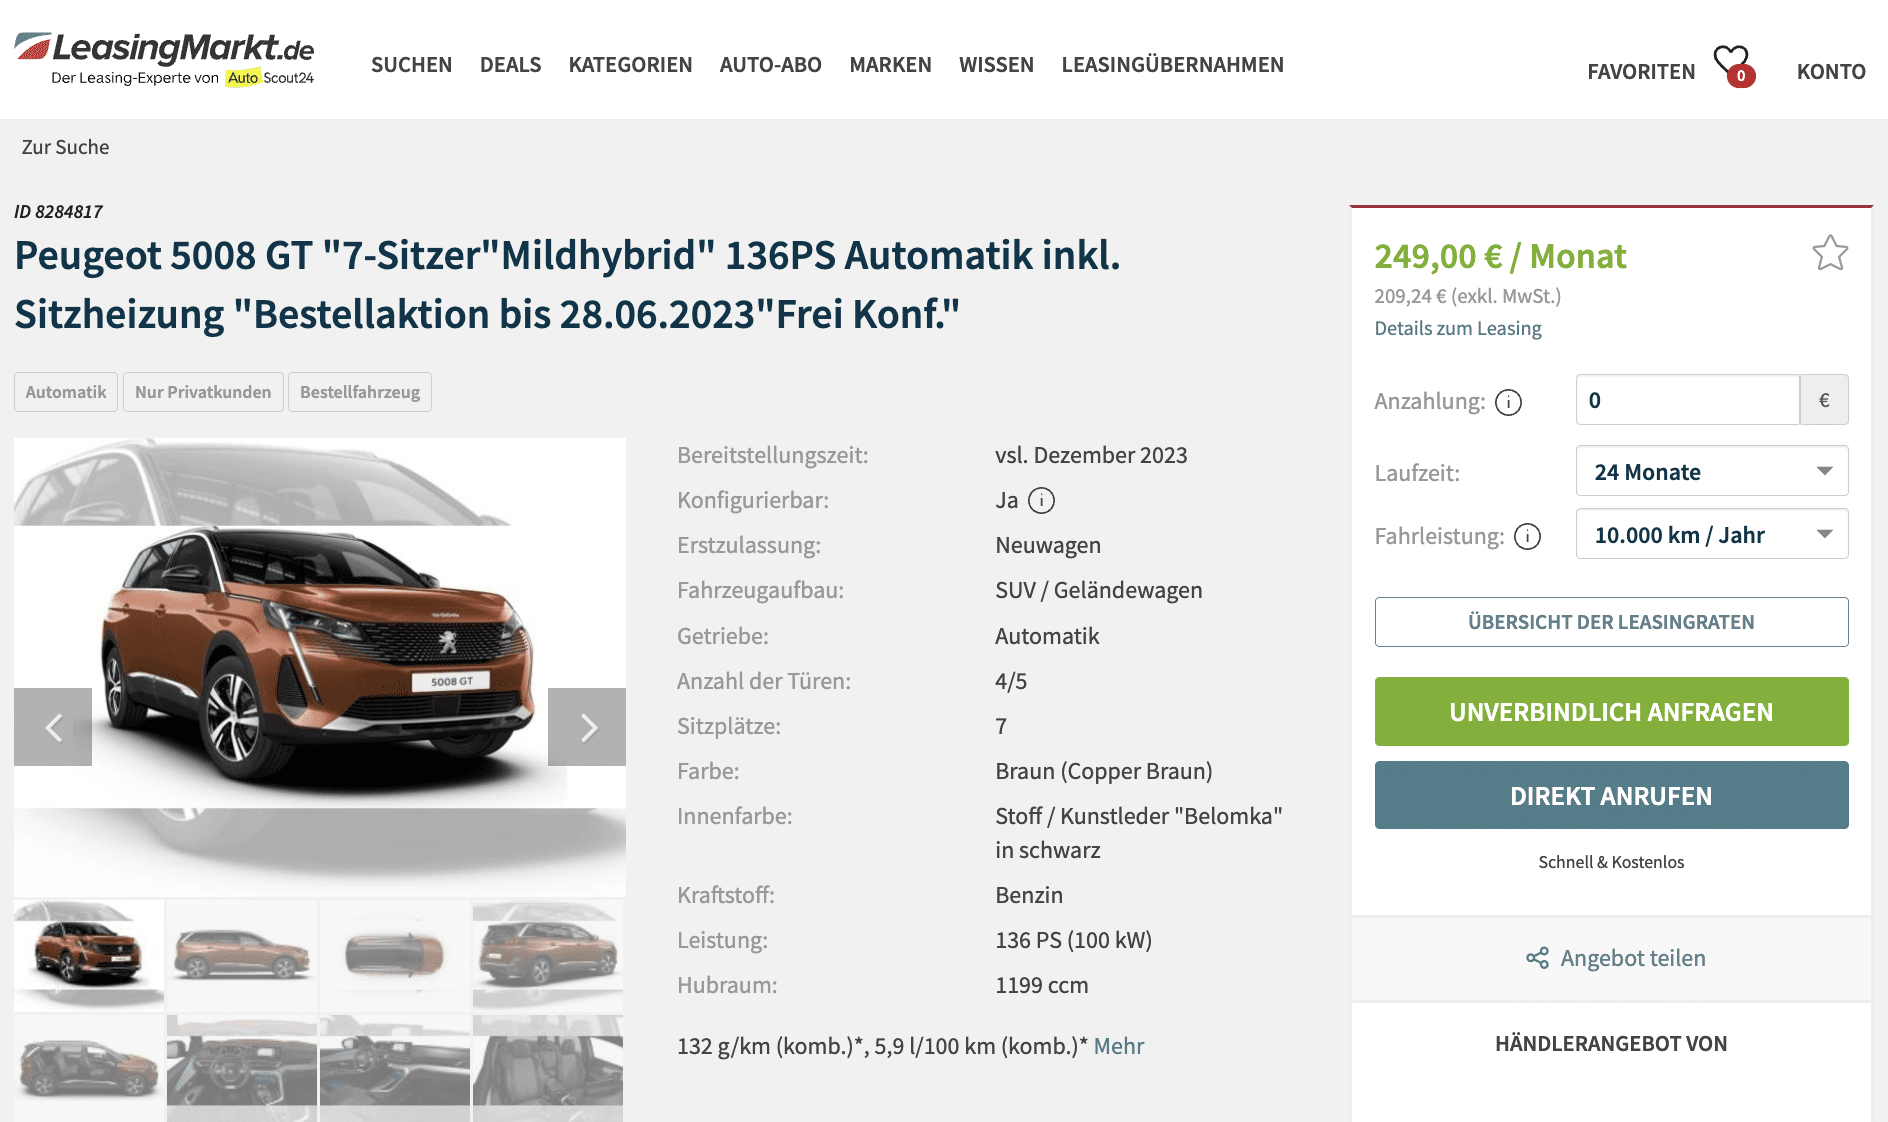Open the Fahrleistung info icon
The width and height of the screenshot is (1888, 1122).
tap(1527, 537)
